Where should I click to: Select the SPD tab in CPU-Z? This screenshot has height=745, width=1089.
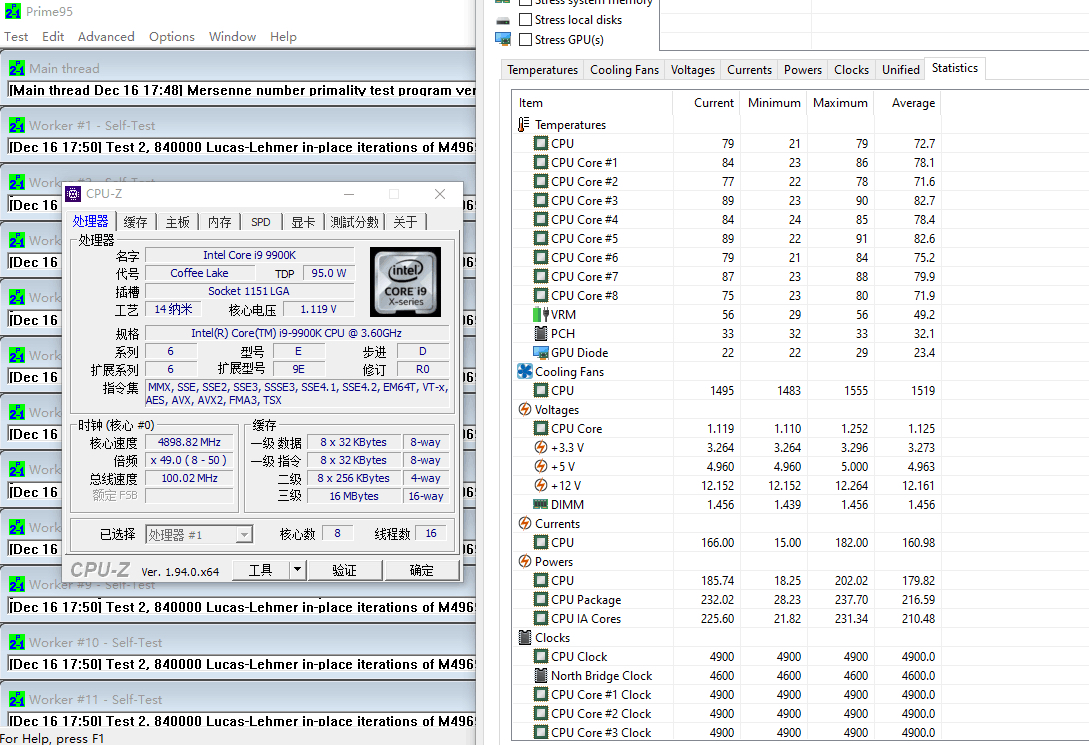pyautogui.click(x=260, y=222)
